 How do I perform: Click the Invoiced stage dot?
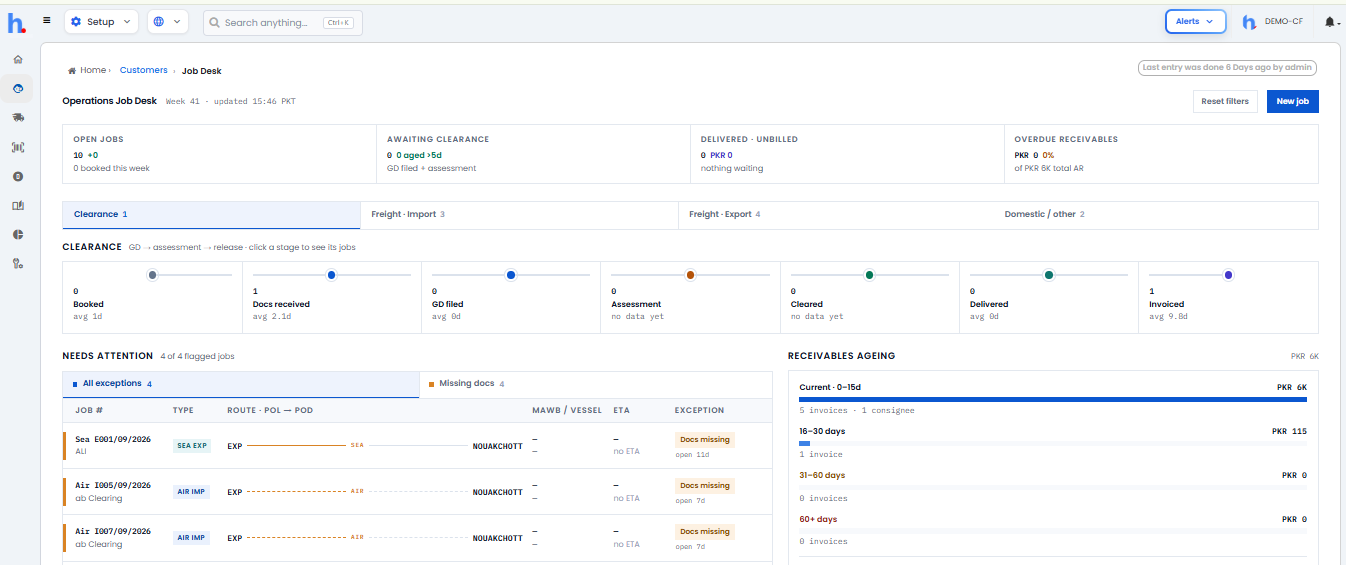(x=1228, y=275)
